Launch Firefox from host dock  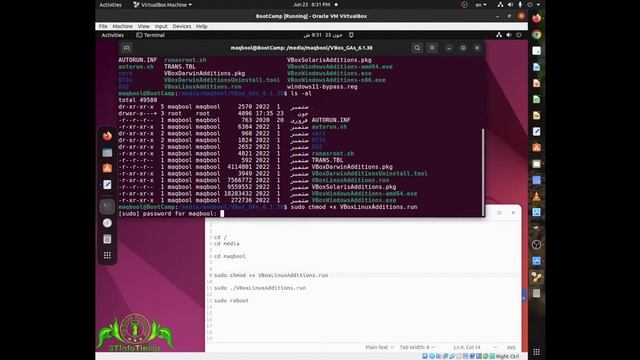537,18
